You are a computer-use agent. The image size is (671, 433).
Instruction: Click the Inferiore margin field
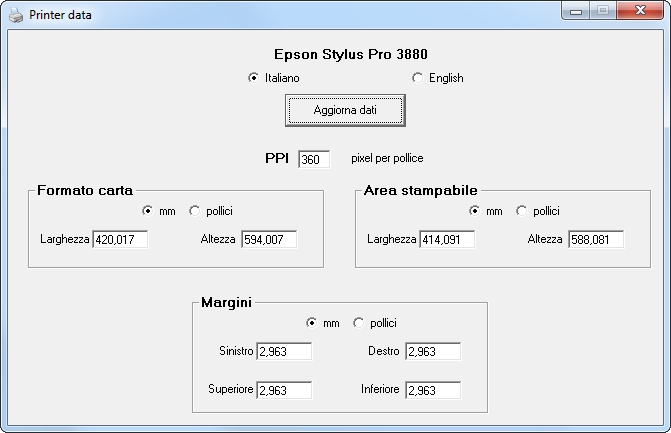click(x=433, y=390)
